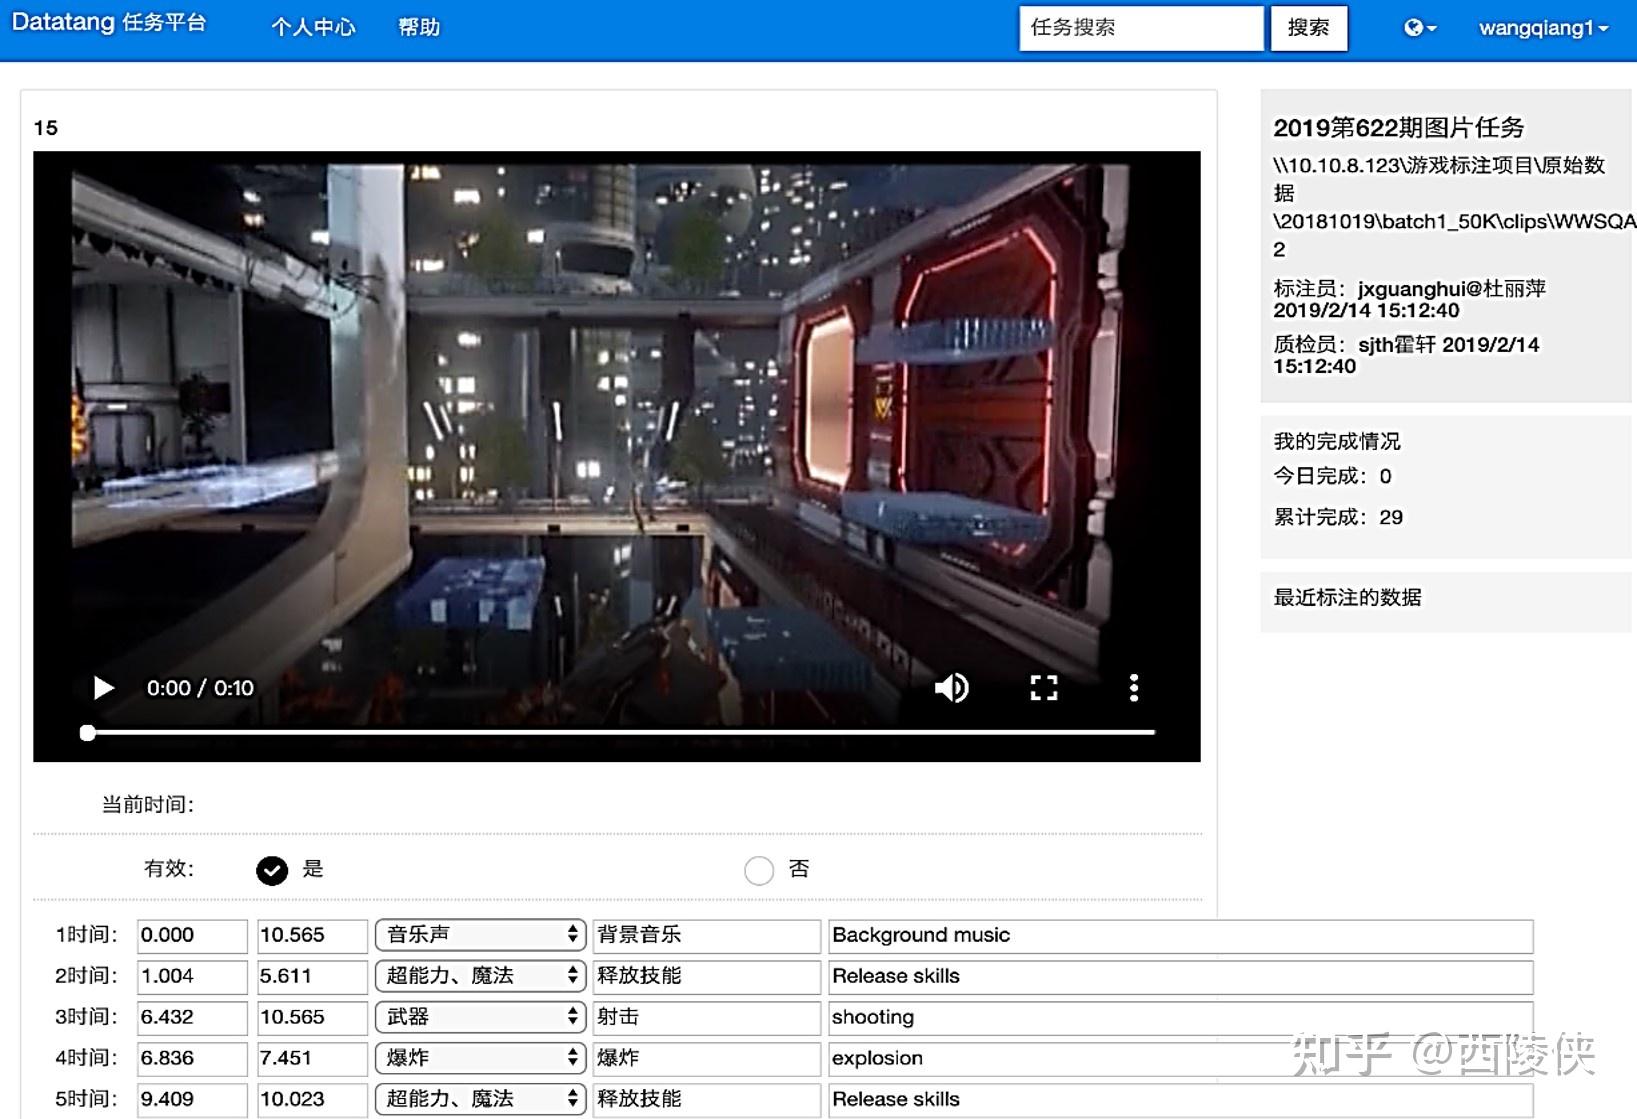Screen dimensions: 1637x1119
Task: Open row 5 category dropdown 超能力、魔法
Action: 480,1099
